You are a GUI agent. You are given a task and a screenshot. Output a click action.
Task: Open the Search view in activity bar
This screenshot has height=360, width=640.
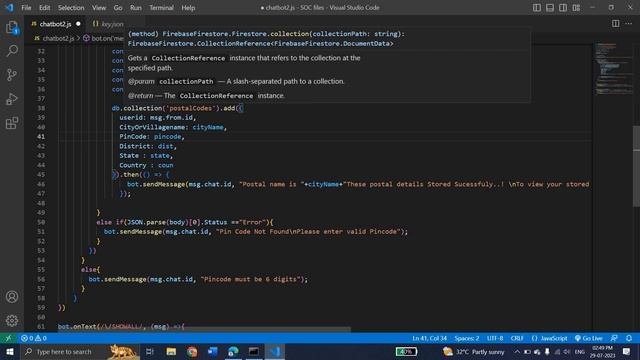click(12, 51)
